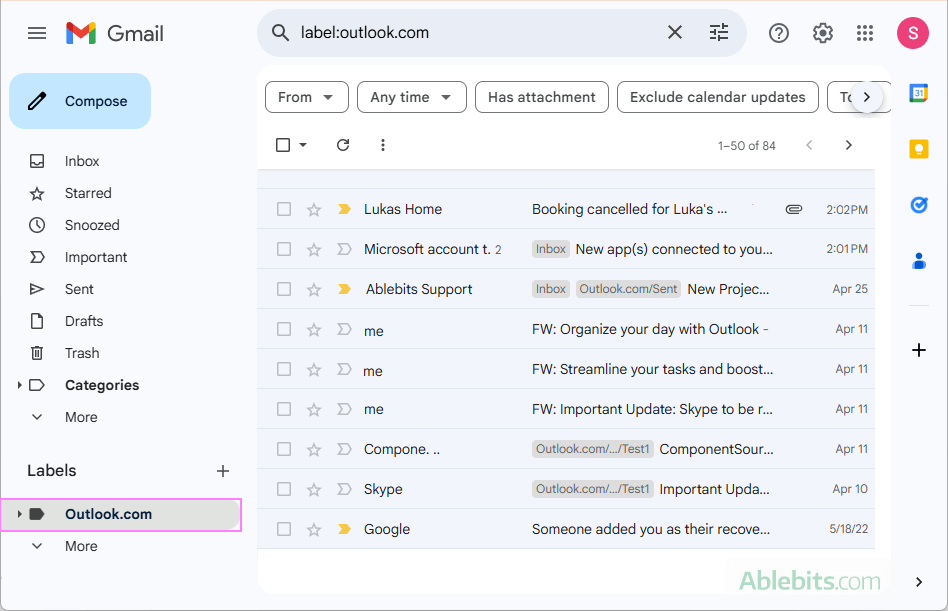948x611 pixels.
Task: Toggle importance marker on Microsoft account email
Action: click(x=344, y=249)
